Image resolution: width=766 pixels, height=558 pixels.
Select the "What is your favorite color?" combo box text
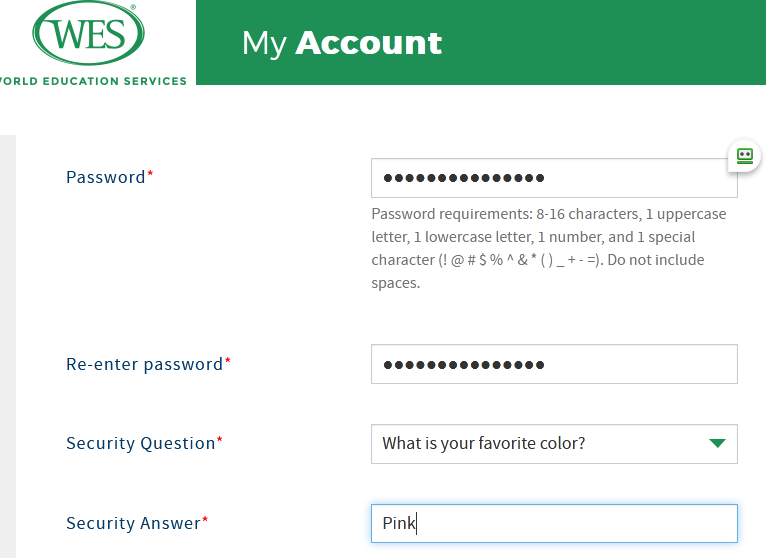[484, 444]
